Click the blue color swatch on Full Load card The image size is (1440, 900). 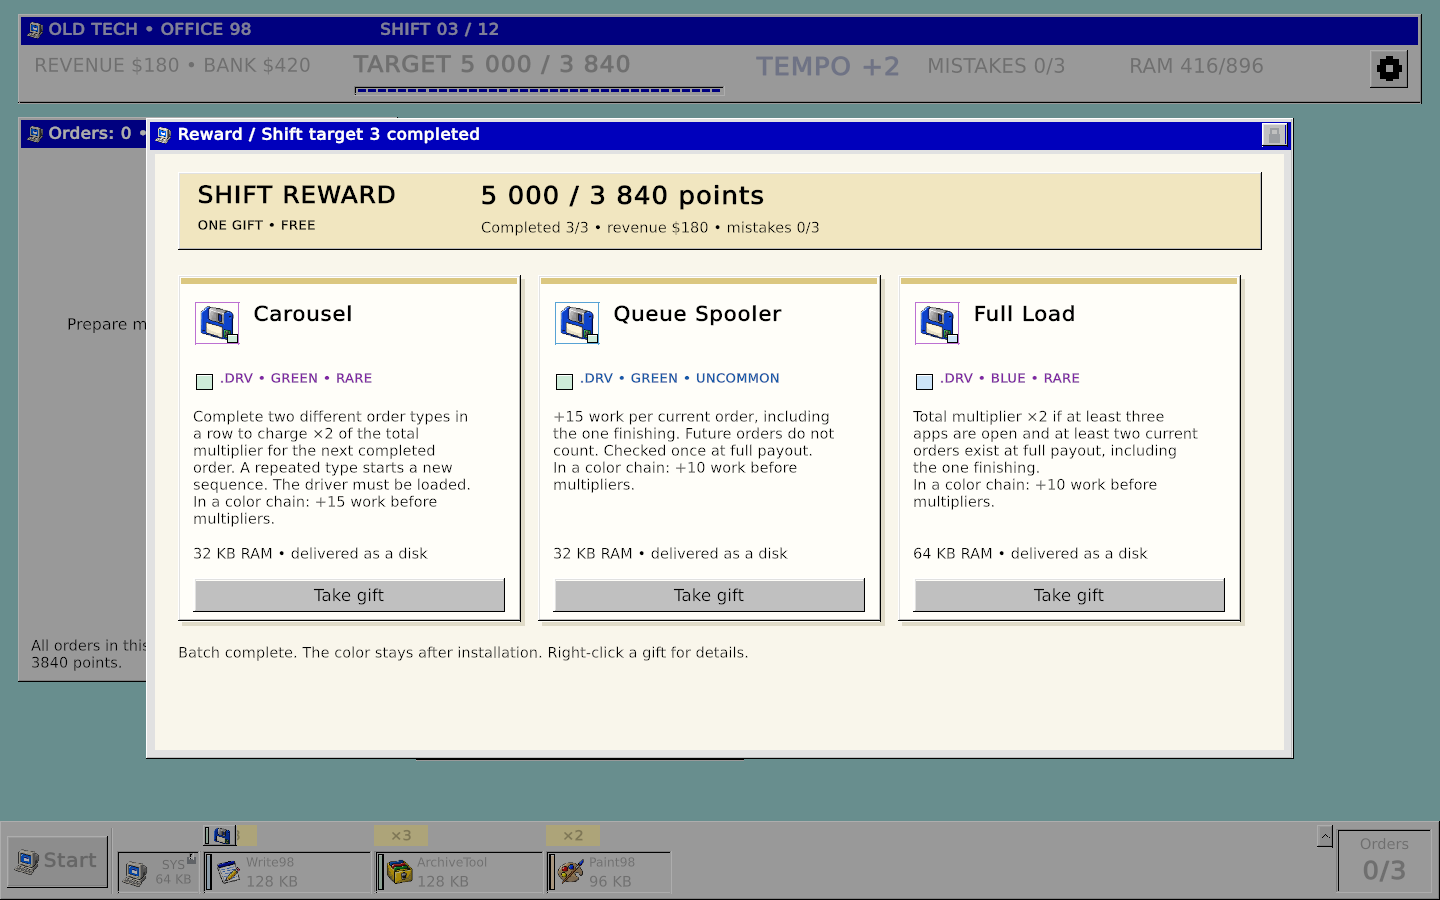[x=924, y=381]
